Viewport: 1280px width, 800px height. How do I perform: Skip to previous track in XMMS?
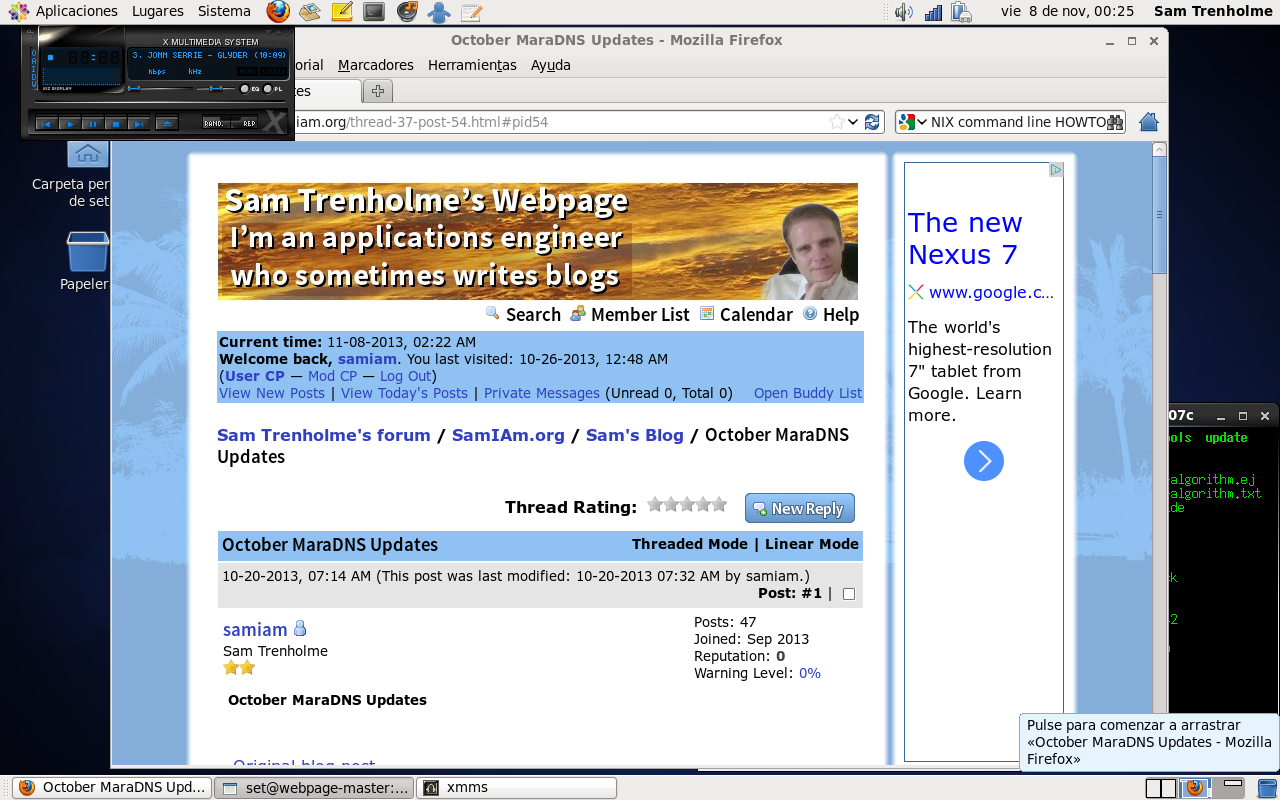pos(46,124)
